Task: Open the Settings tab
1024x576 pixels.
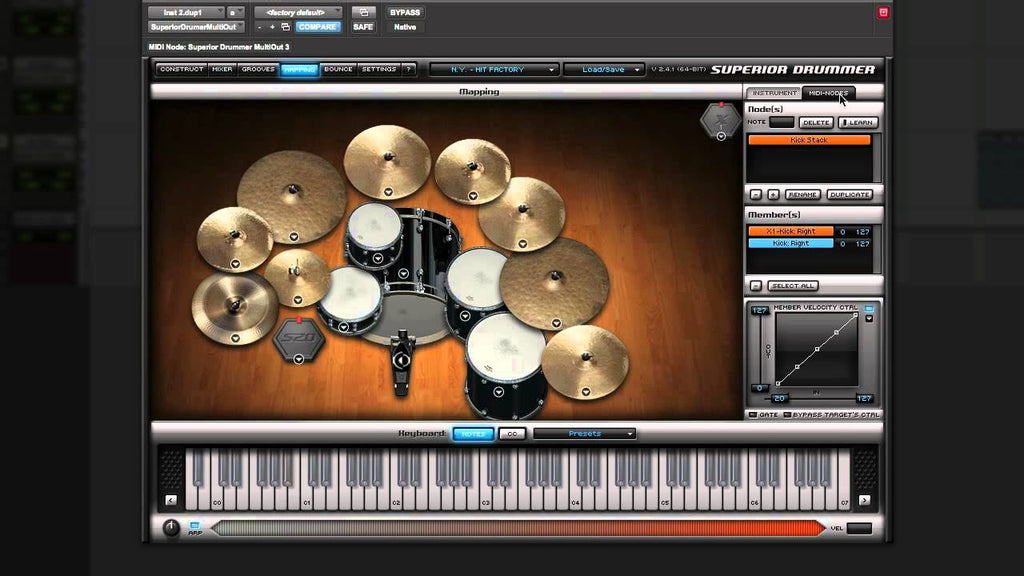Action: pos(379,69)
